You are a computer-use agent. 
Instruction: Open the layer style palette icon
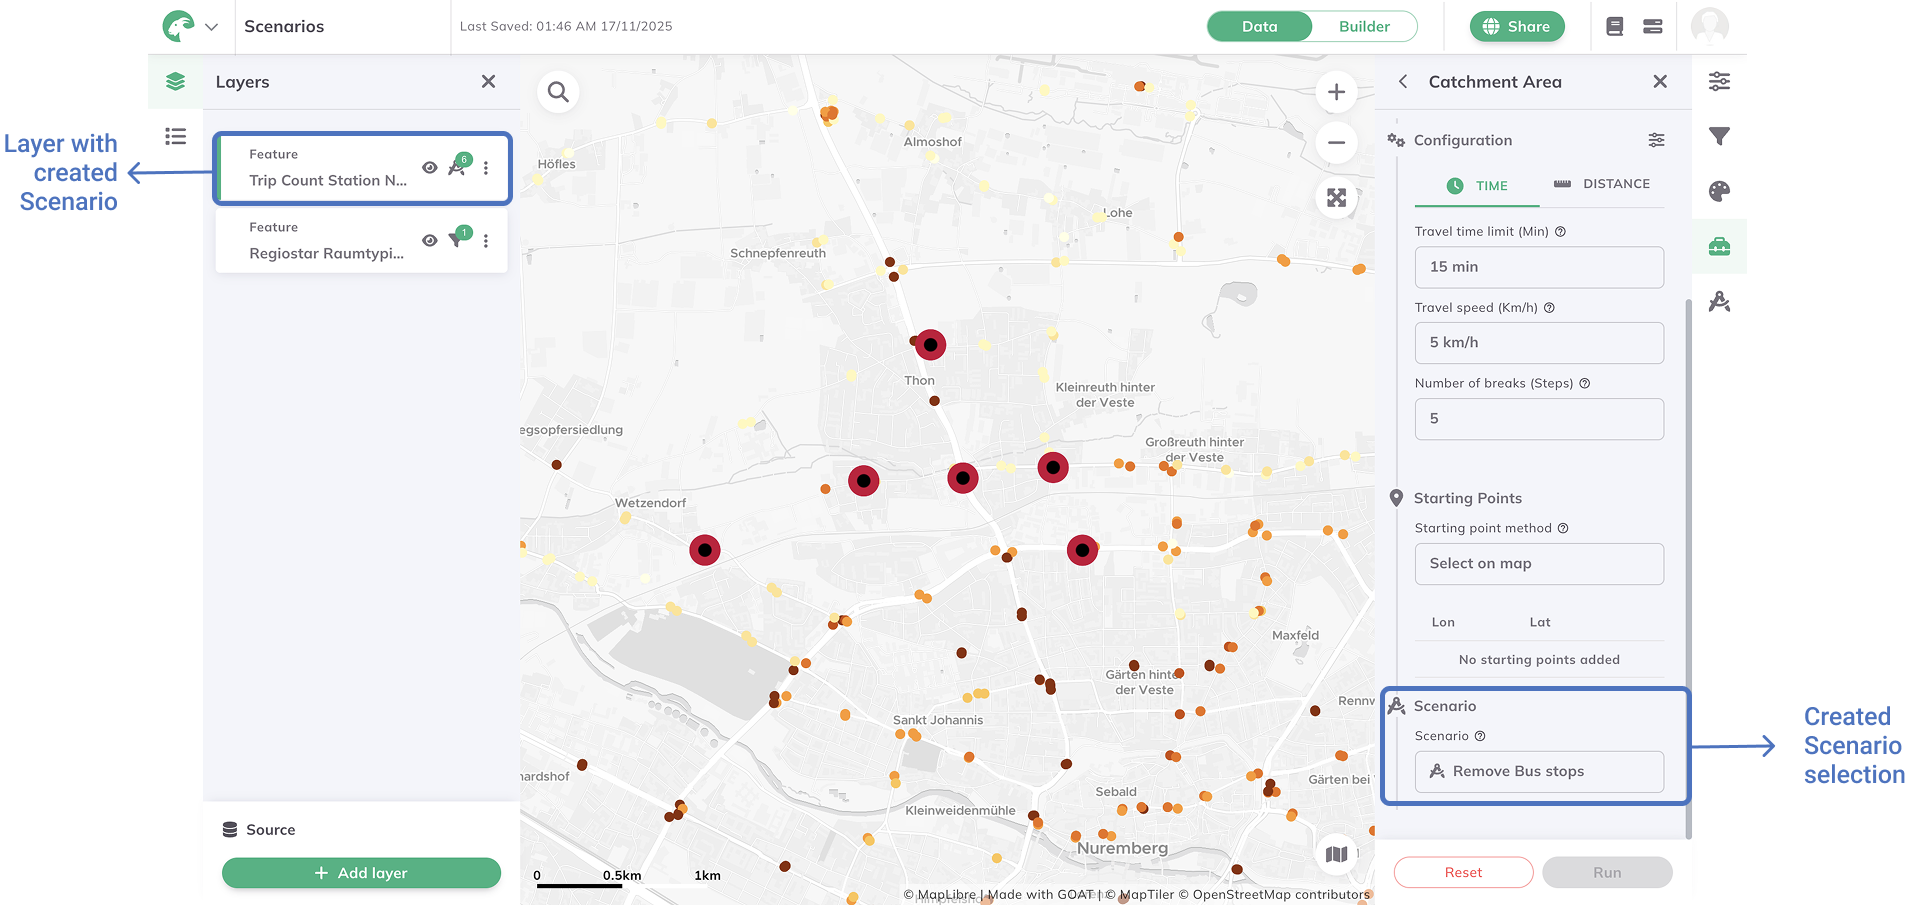tap(1719, 191)
